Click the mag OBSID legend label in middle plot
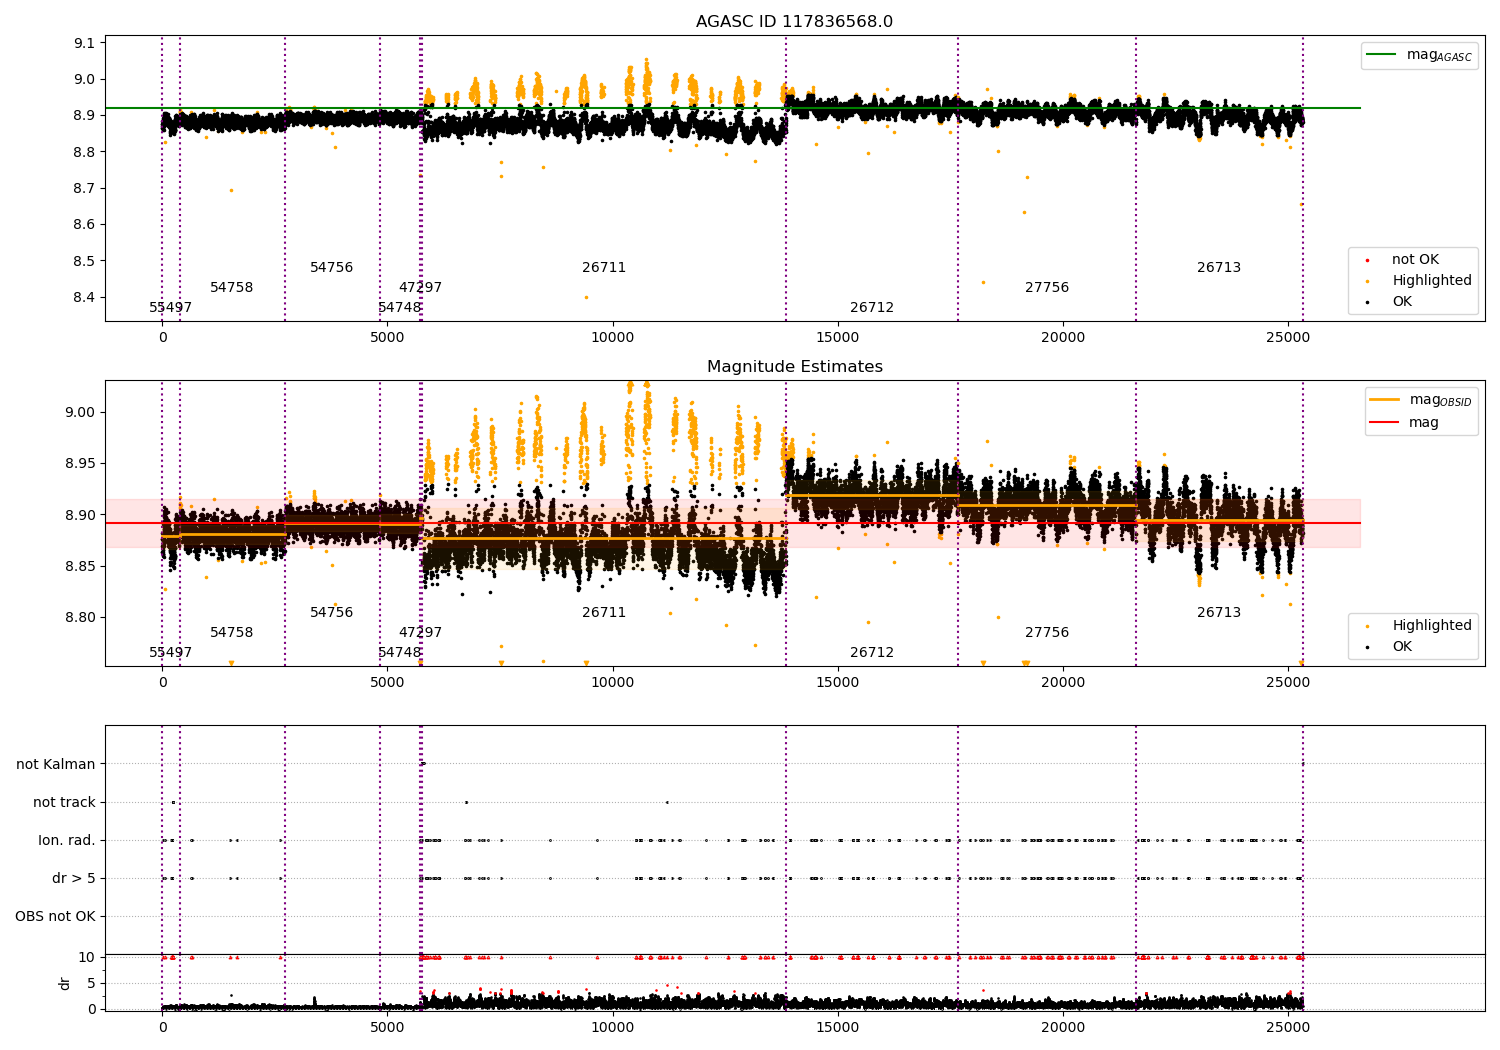 coord(1440,400)
